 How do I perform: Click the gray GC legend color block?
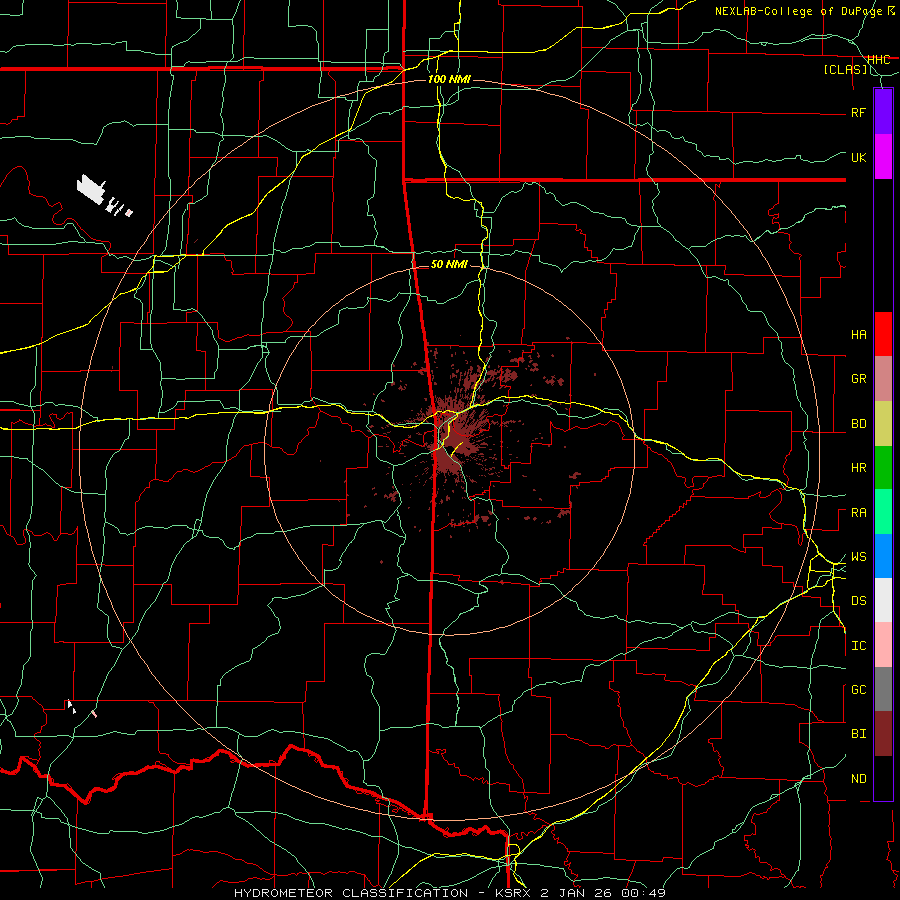point(883,689)
